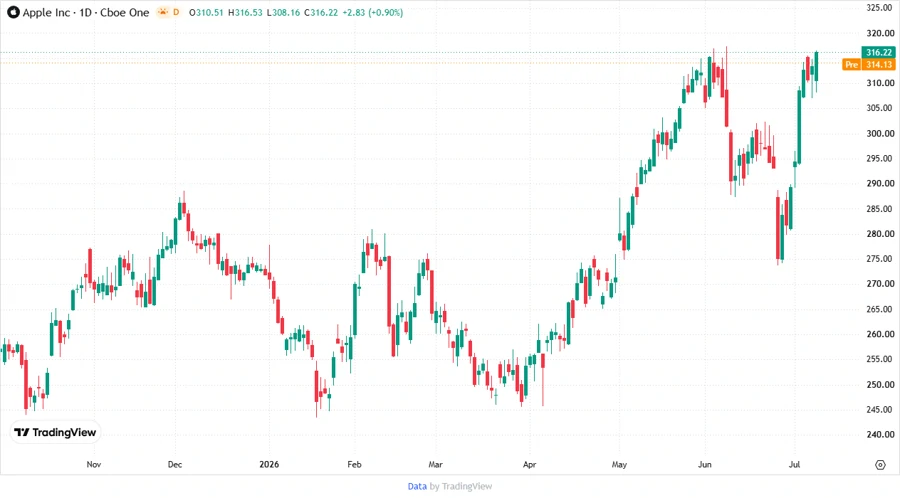900x498 pixels.
Task: Click the market status sun icon
Action: (x=163, y=12)
